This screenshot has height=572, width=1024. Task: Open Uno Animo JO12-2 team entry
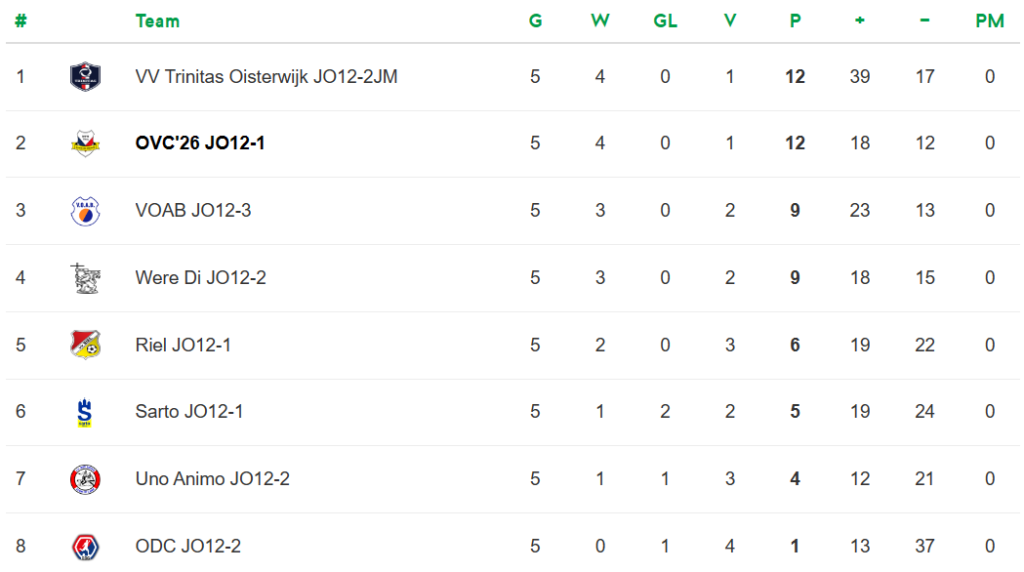click(x=212, y=479)
